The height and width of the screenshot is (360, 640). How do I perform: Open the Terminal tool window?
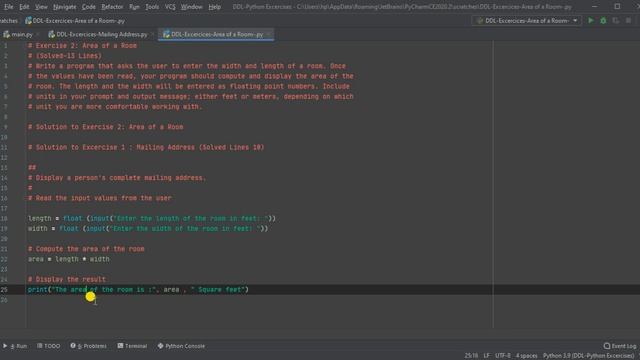(x=132, y=346)
